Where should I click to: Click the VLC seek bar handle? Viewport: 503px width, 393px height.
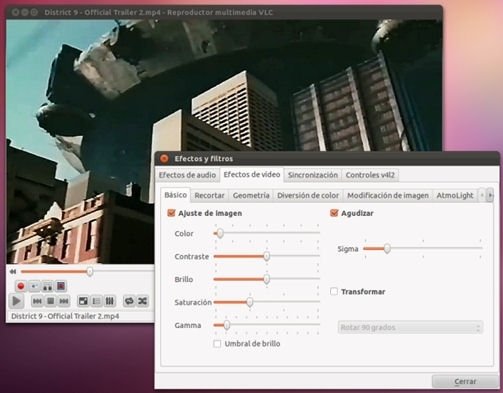pos(90,272)
